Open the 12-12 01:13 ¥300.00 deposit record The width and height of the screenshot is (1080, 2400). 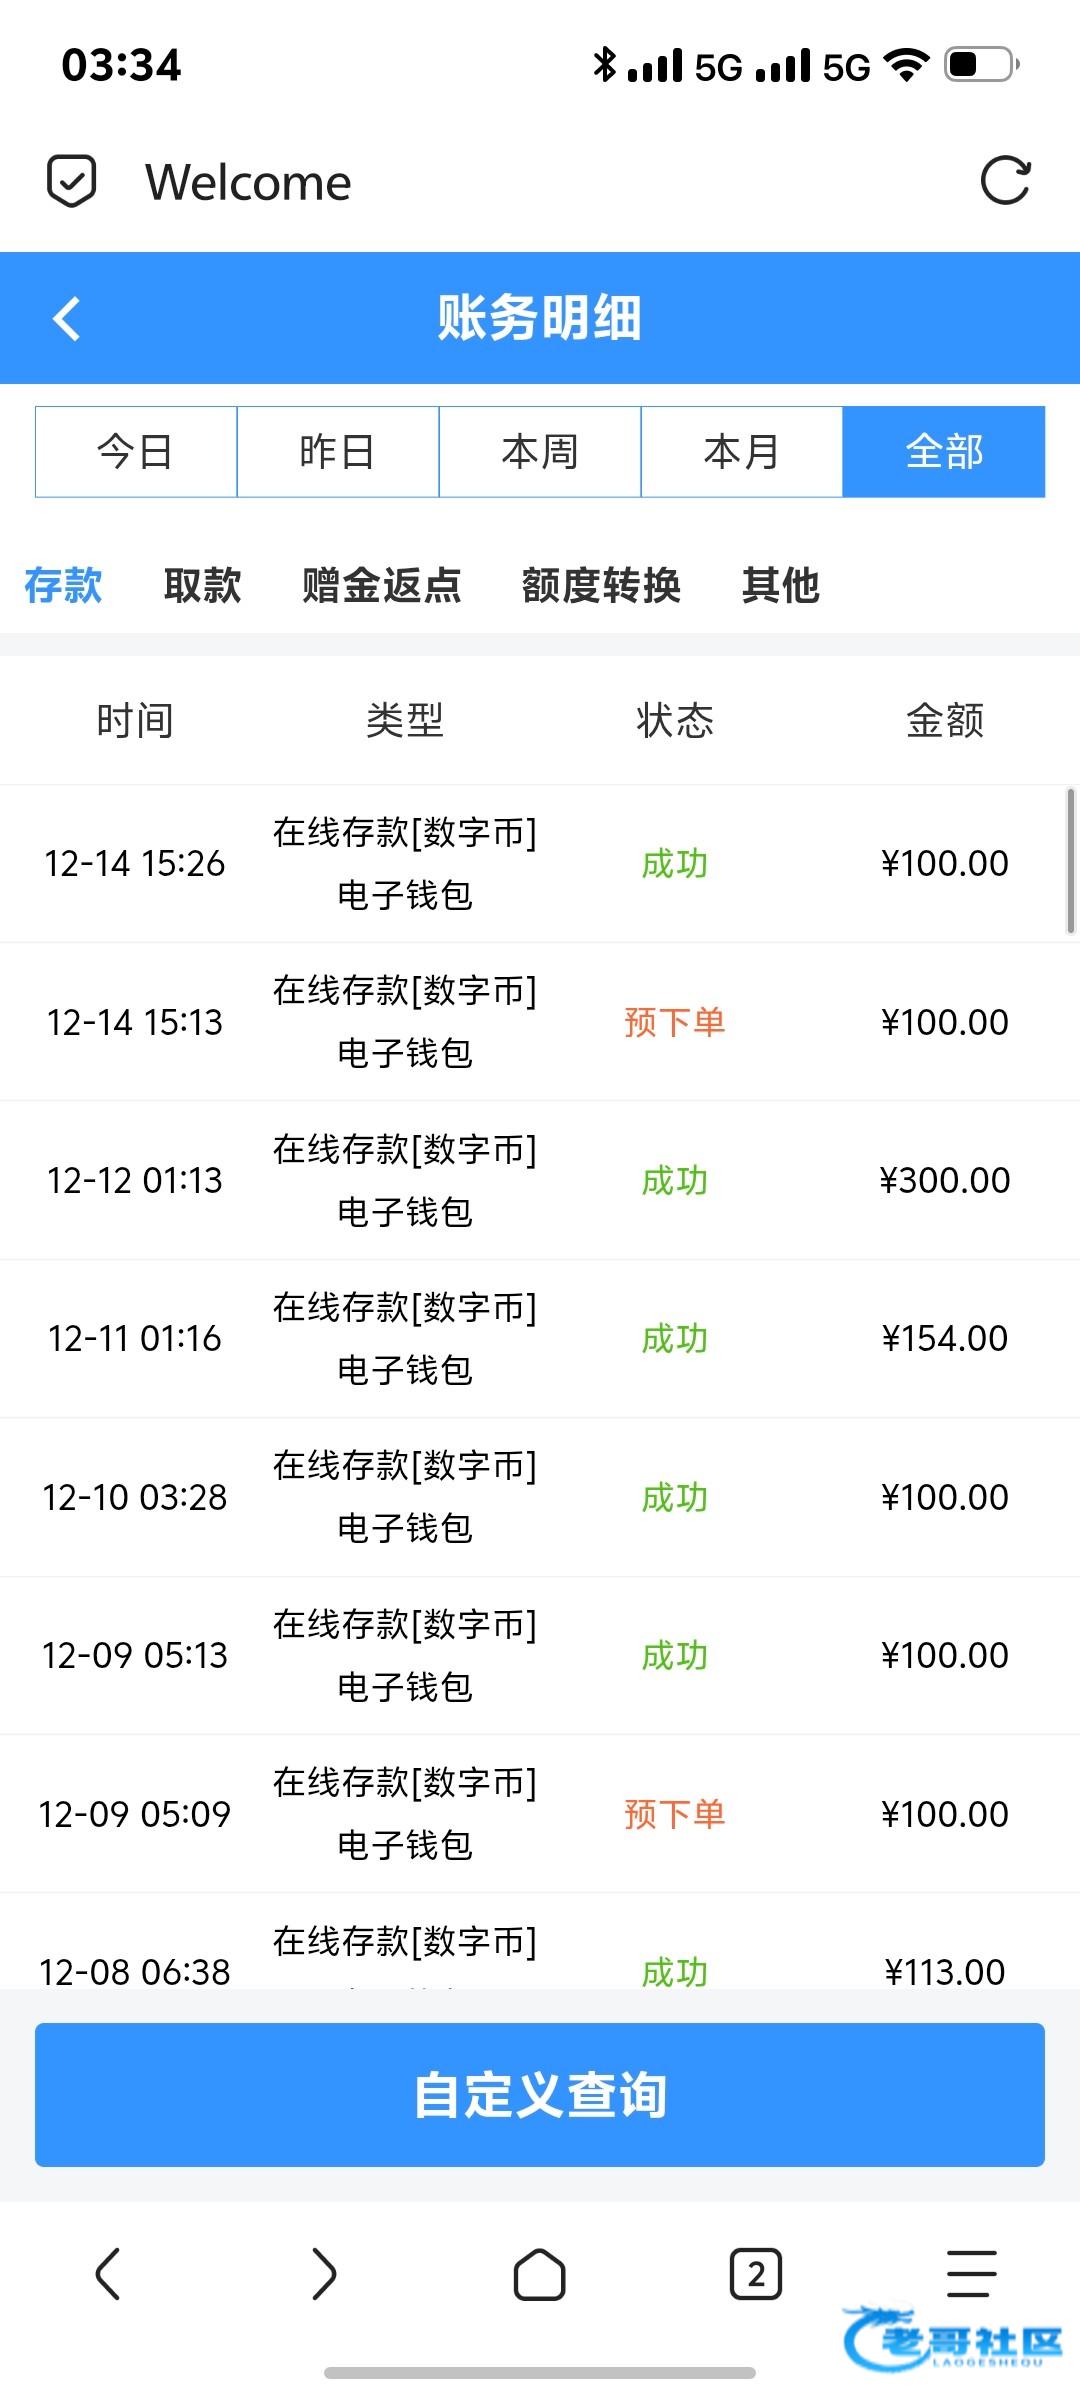pos(540,1180)
